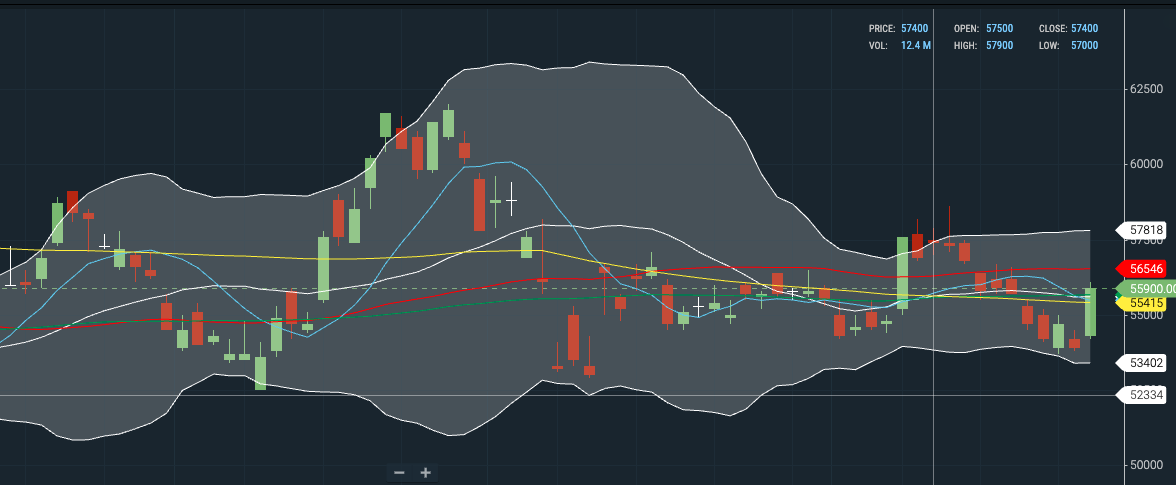Select the 57818 upper band label
Image resolution: width=1176 pixels, height=485 pixels.
click(x=1145, y=230)
